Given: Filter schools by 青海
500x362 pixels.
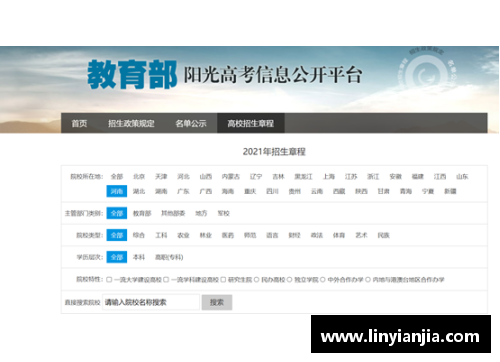Looking at the screenshot, I should coord(406,191).
